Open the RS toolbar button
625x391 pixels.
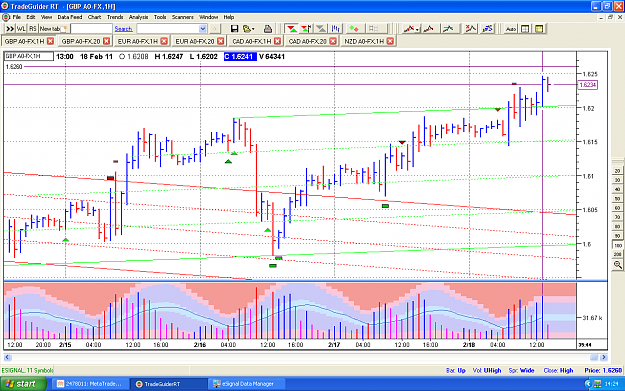(33, 29)
